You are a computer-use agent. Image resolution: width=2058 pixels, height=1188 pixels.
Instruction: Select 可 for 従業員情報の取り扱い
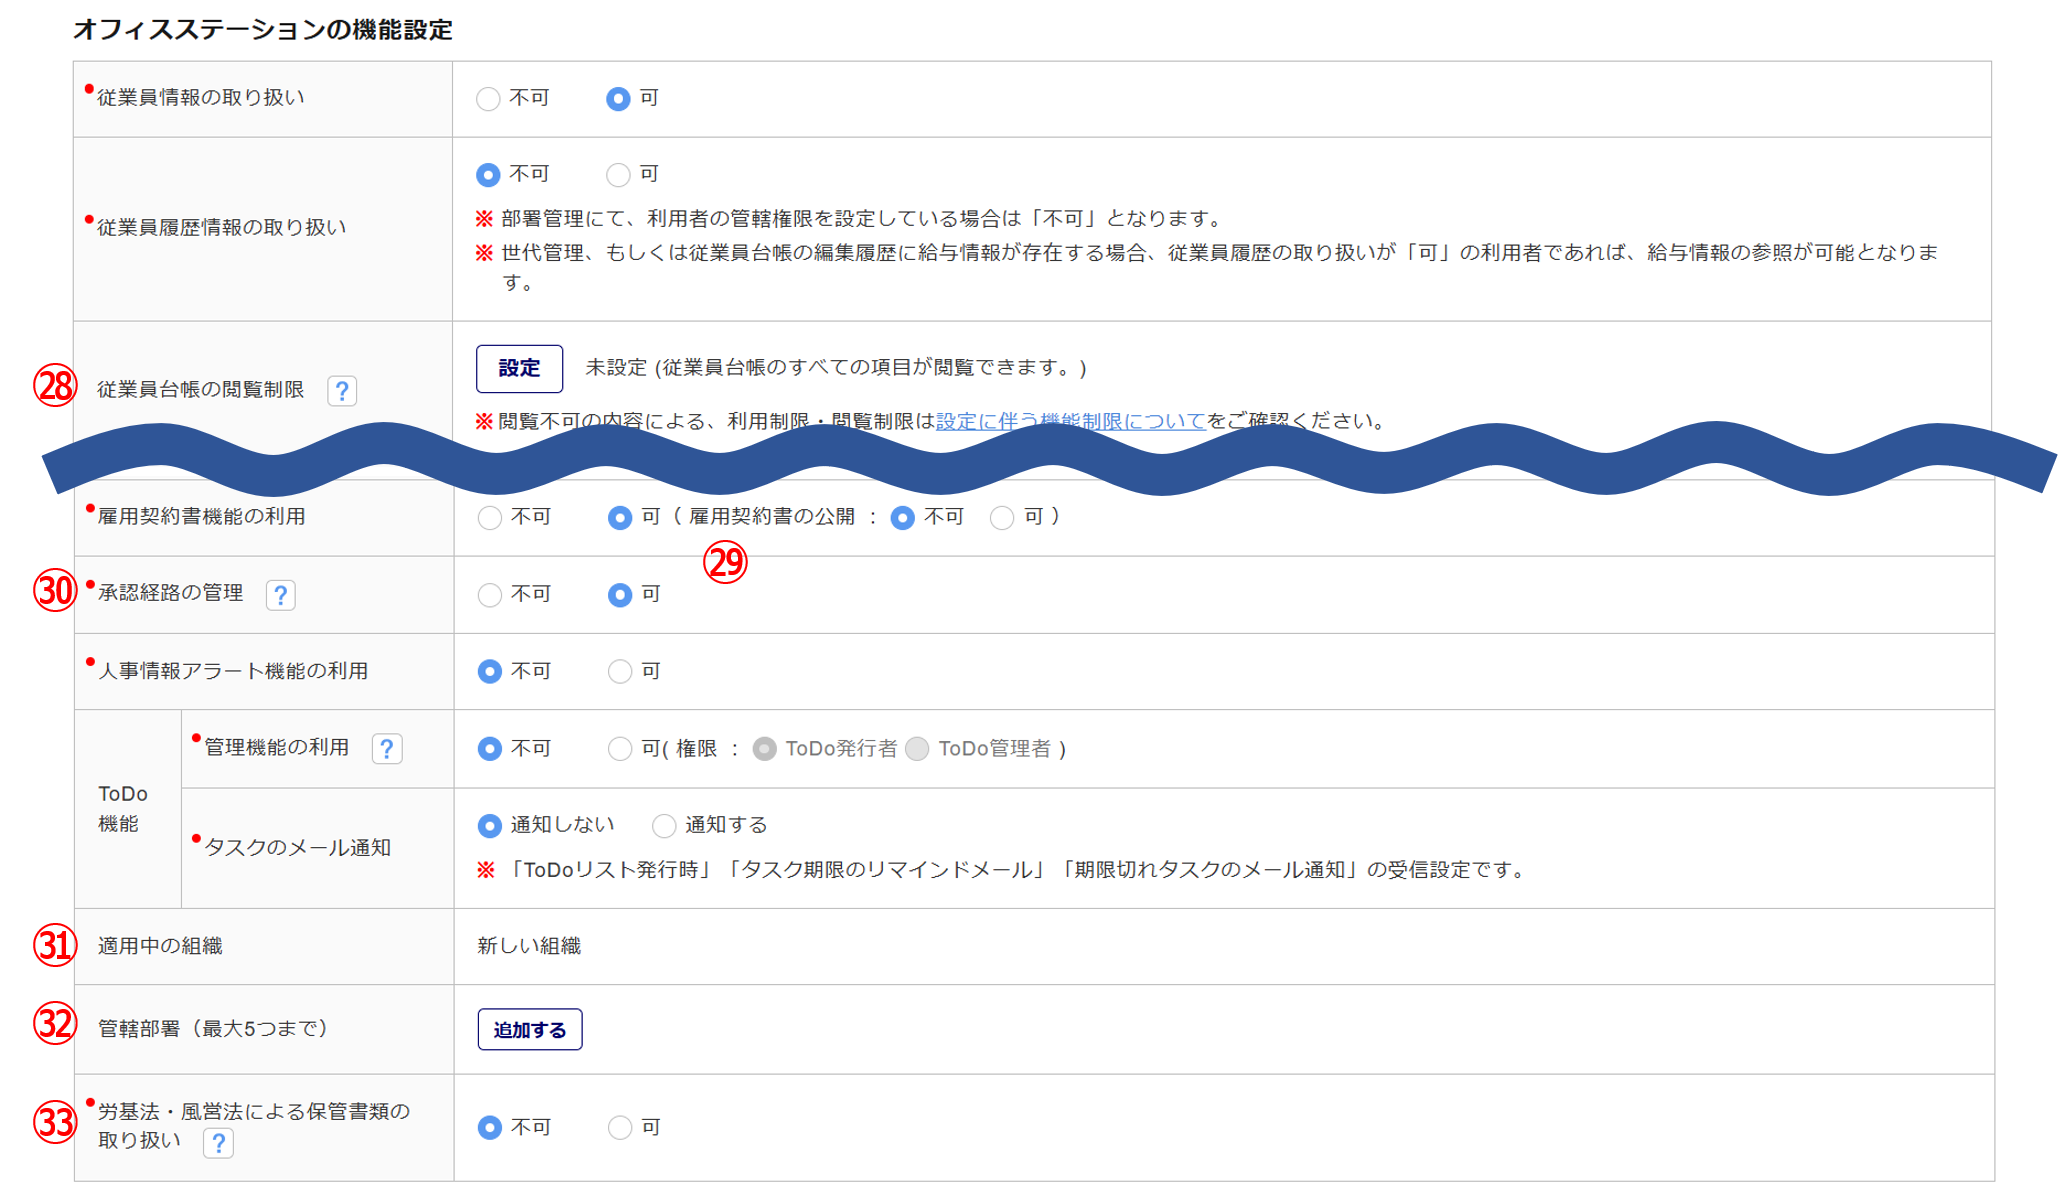pyautogui.click(x=618, y=99)
